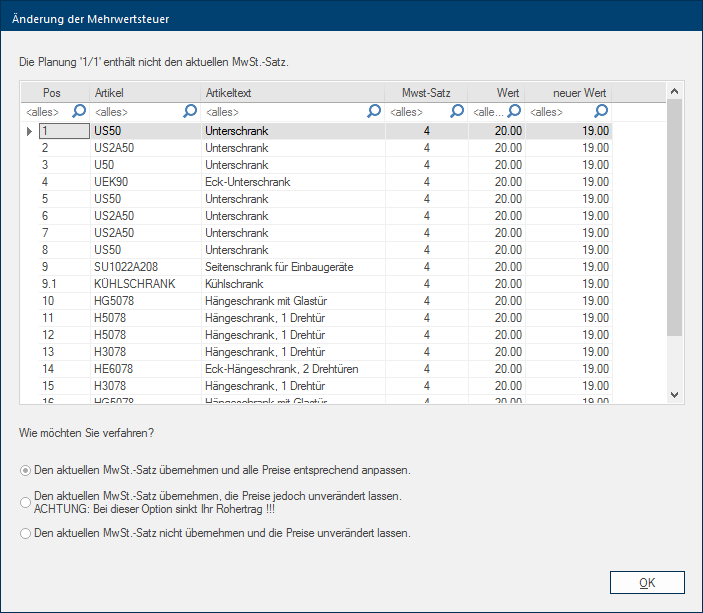Viewport: 703px width, 613px height.
Task: Click the search icon in neuer Wert filter
Action: 601,112
